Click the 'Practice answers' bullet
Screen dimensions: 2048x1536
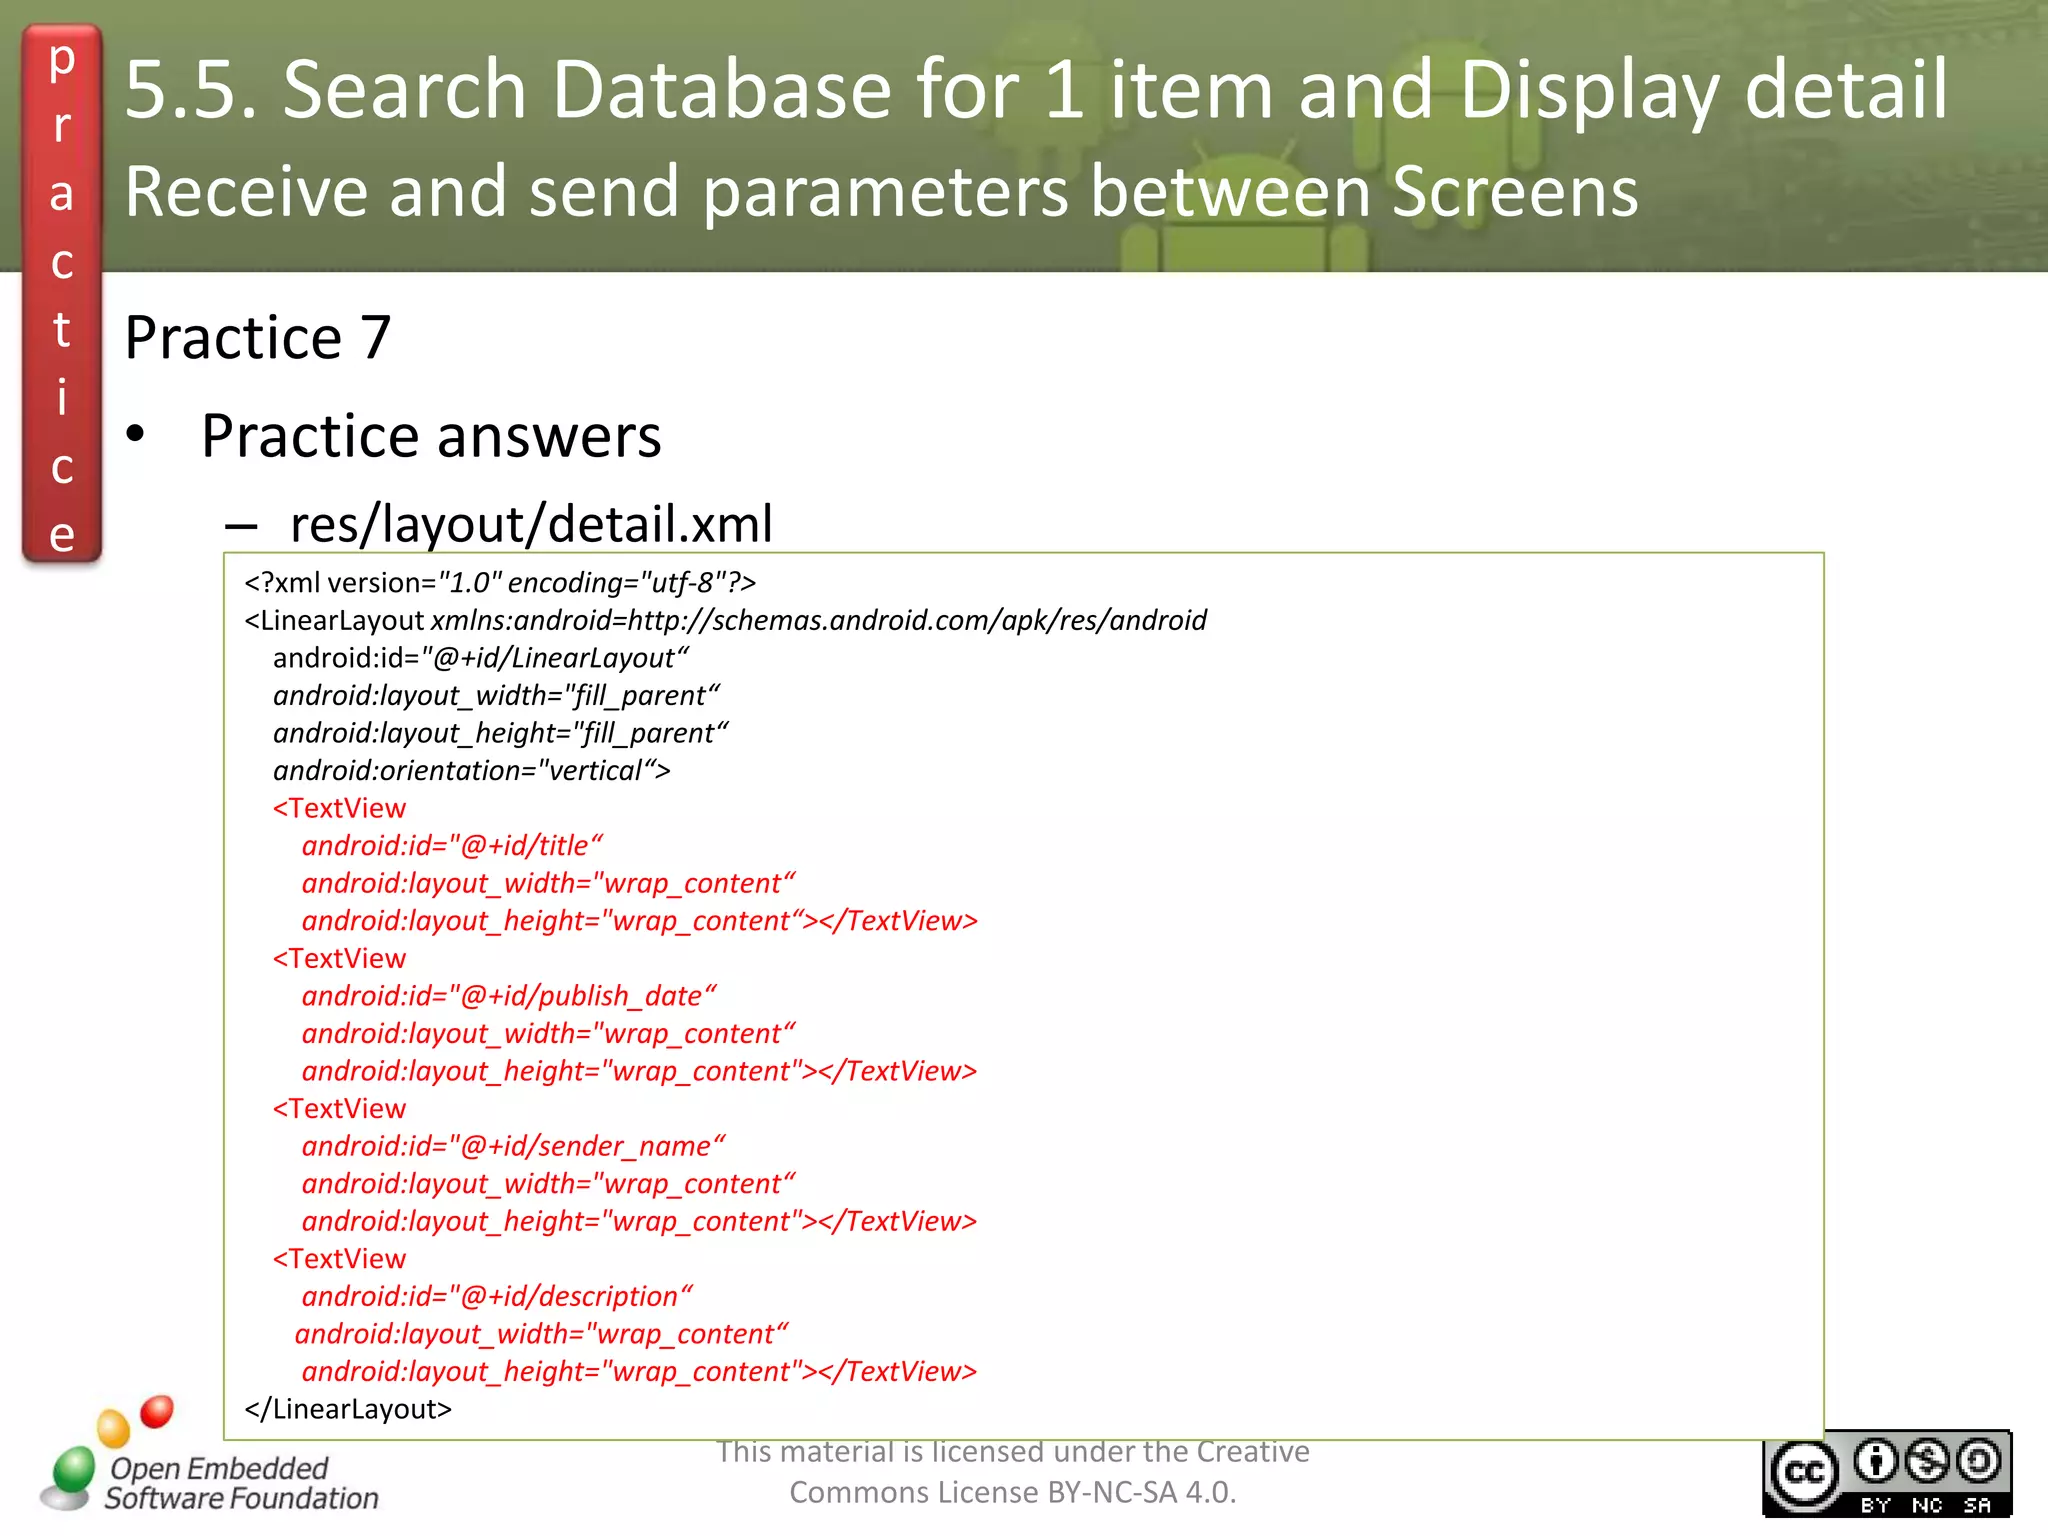click(431, 436)
